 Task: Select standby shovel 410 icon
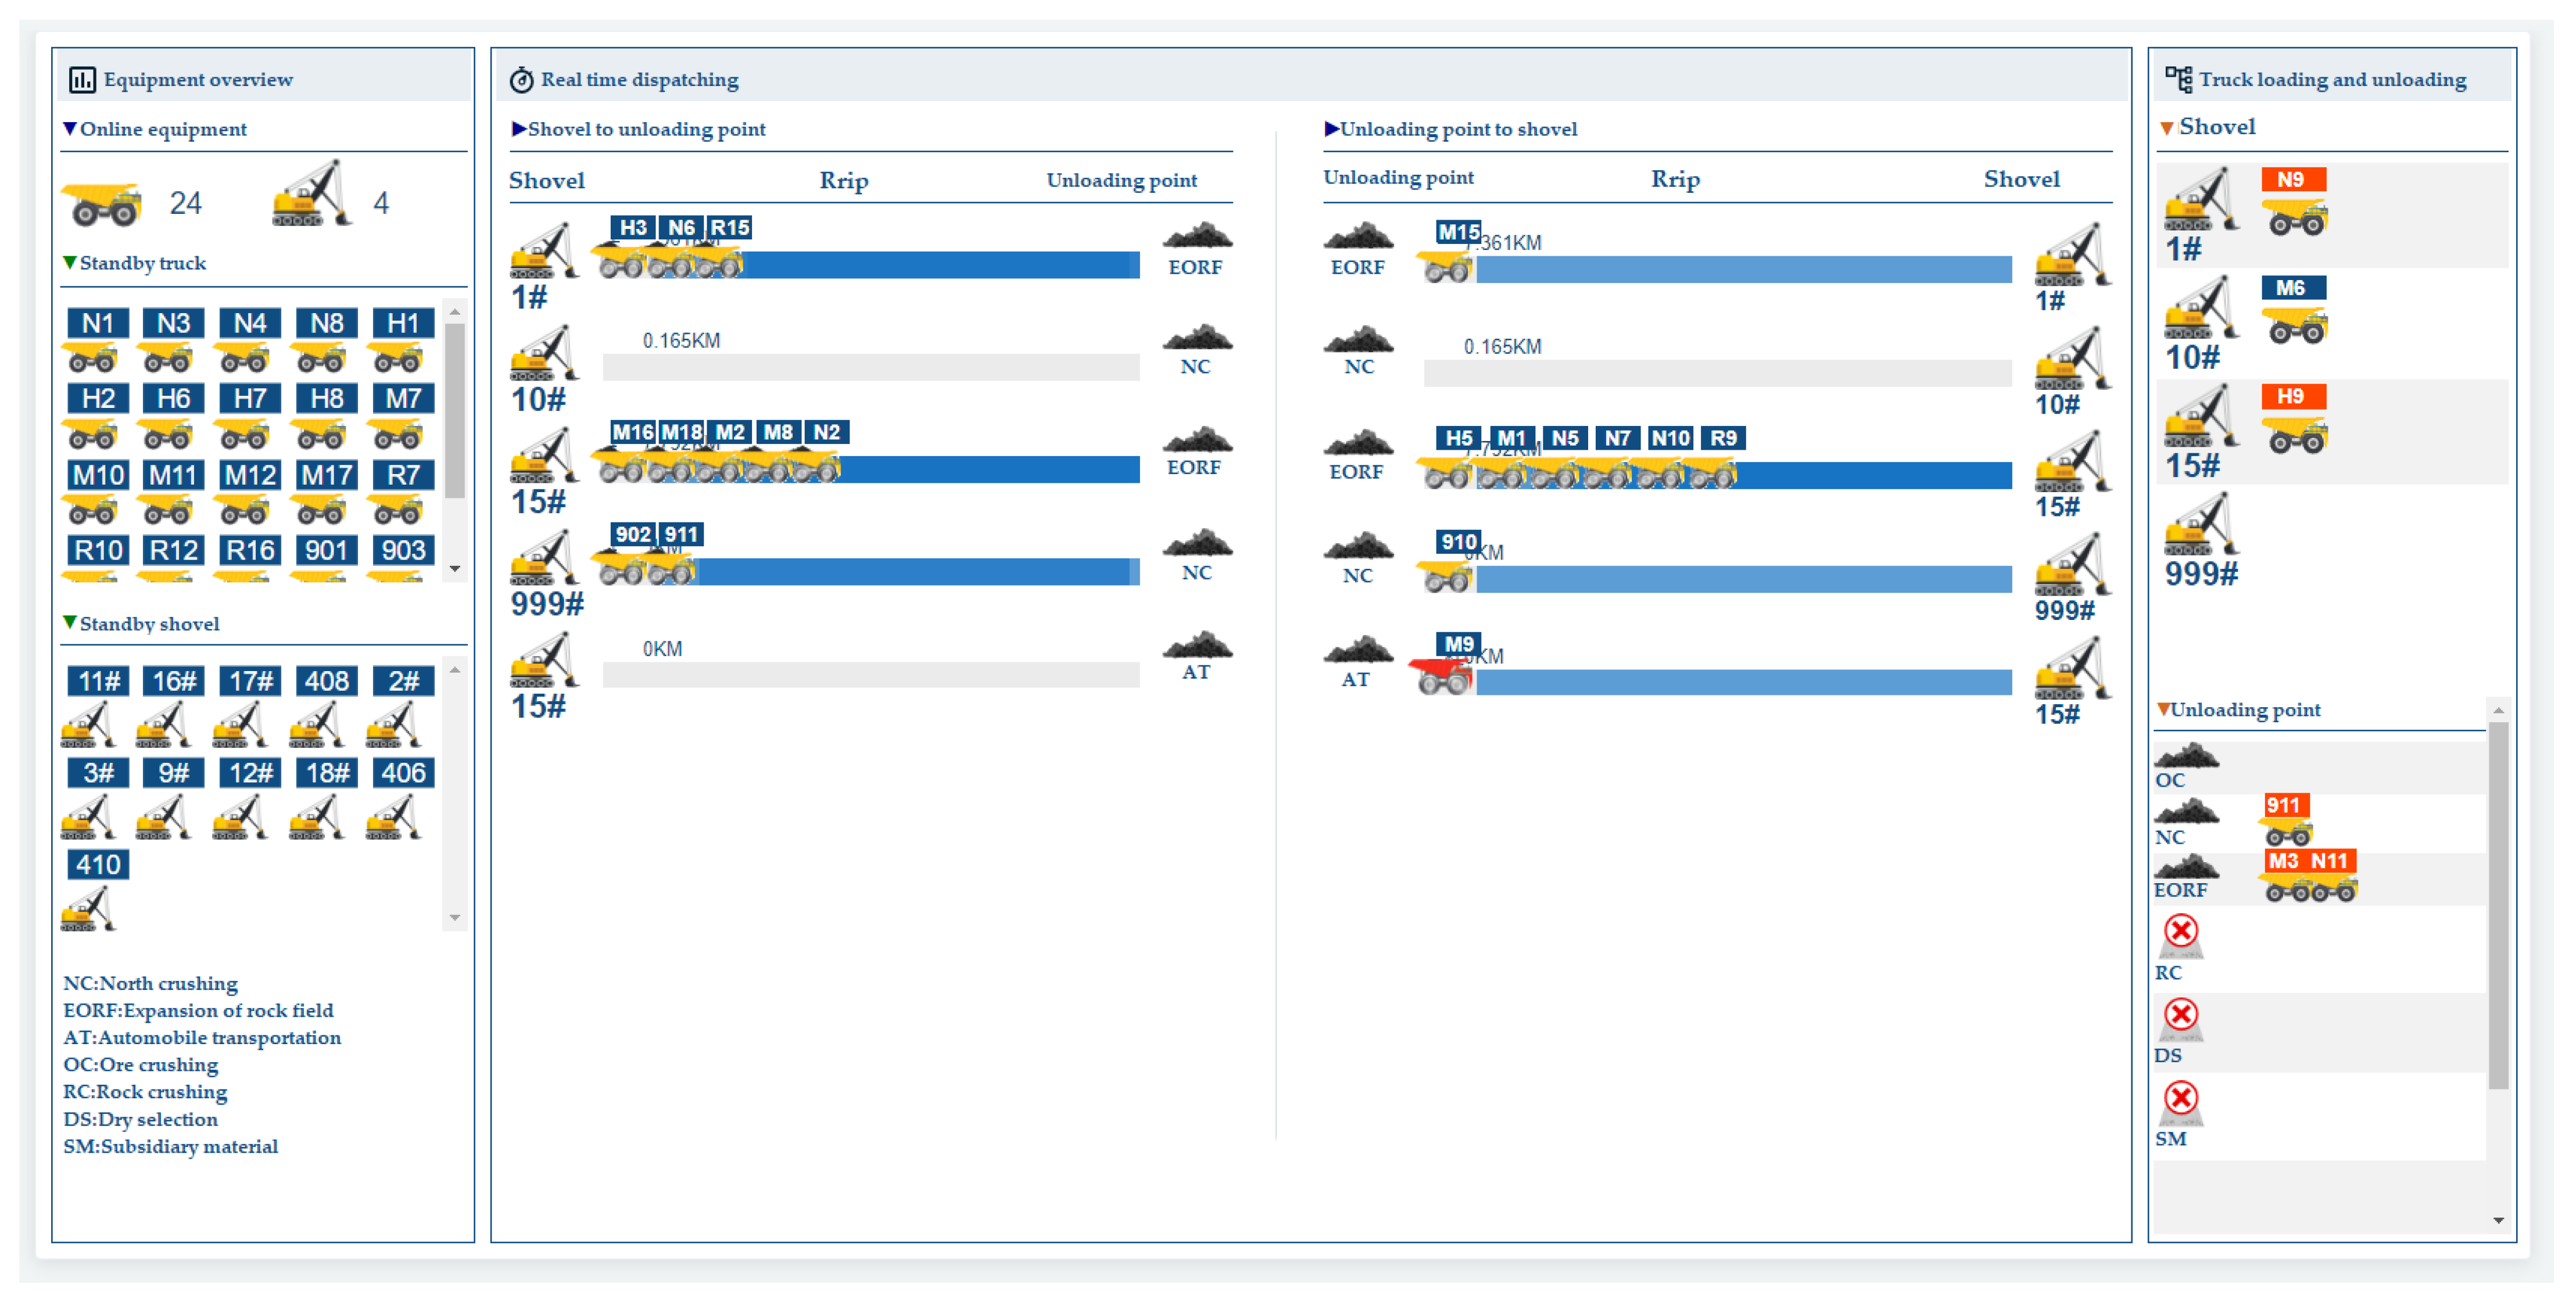[x=88, y=908]
